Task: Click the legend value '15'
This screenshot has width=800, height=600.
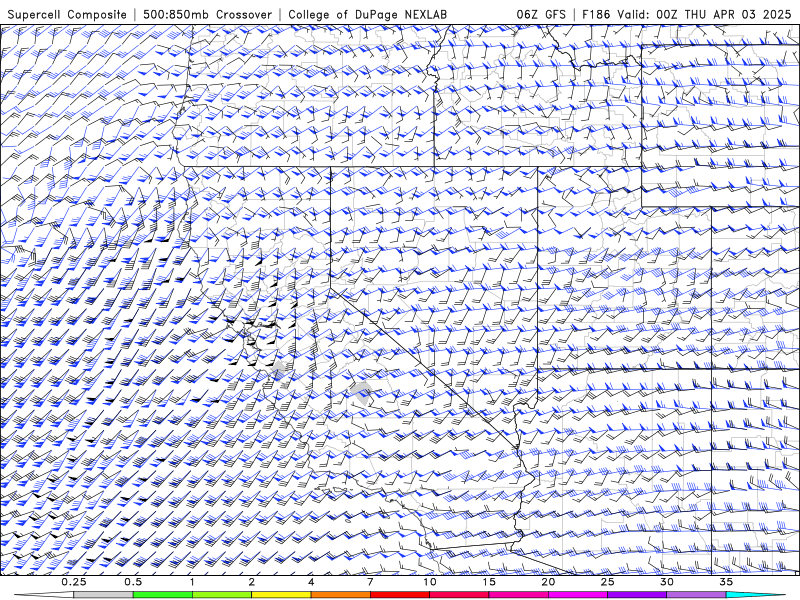Action: click(x=489, y=582)
